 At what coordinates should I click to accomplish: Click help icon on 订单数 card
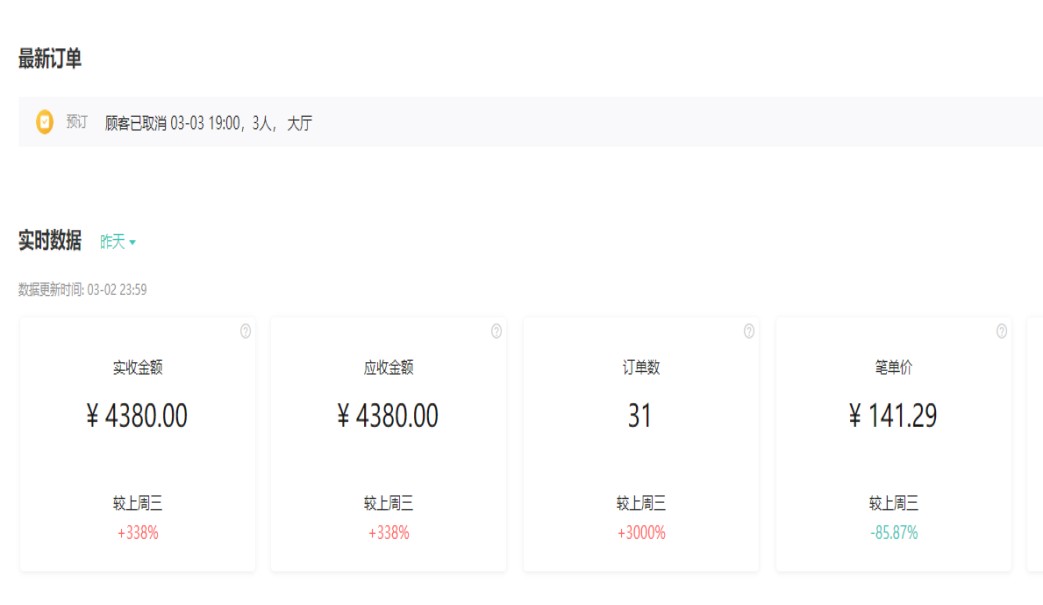749,332
